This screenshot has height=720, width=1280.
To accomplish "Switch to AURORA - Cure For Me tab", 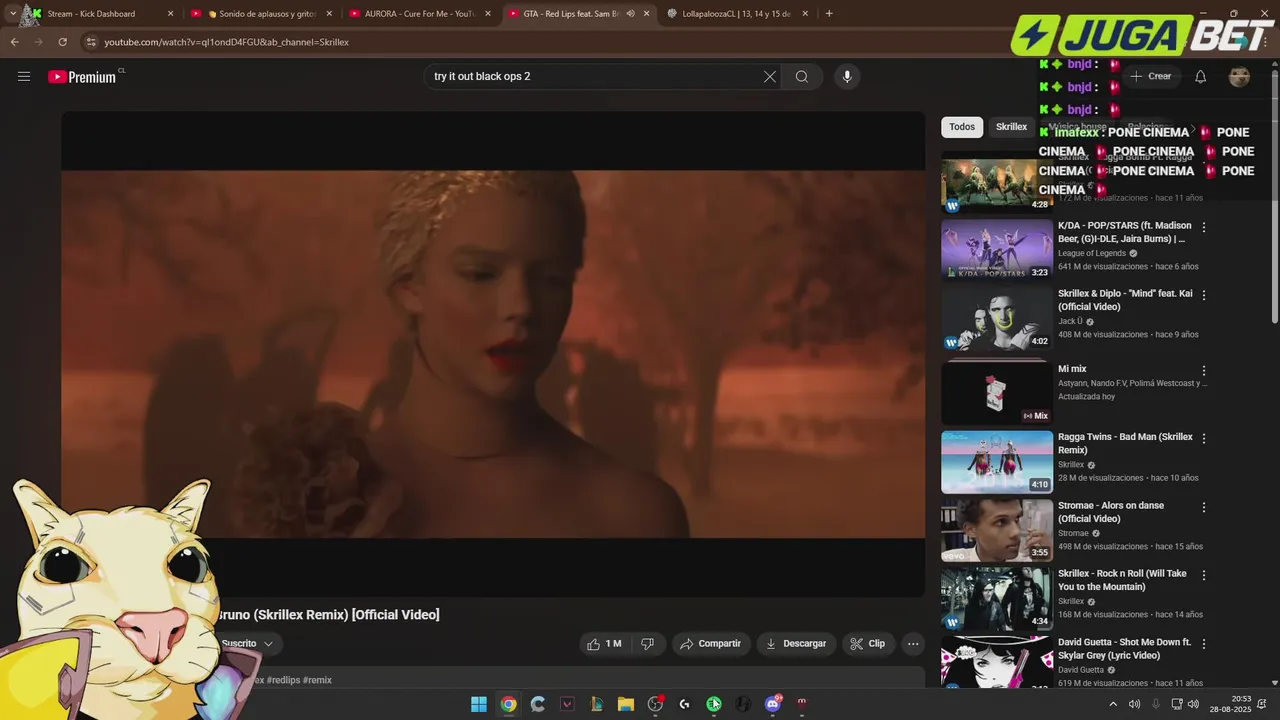I will tap(420, 14).
